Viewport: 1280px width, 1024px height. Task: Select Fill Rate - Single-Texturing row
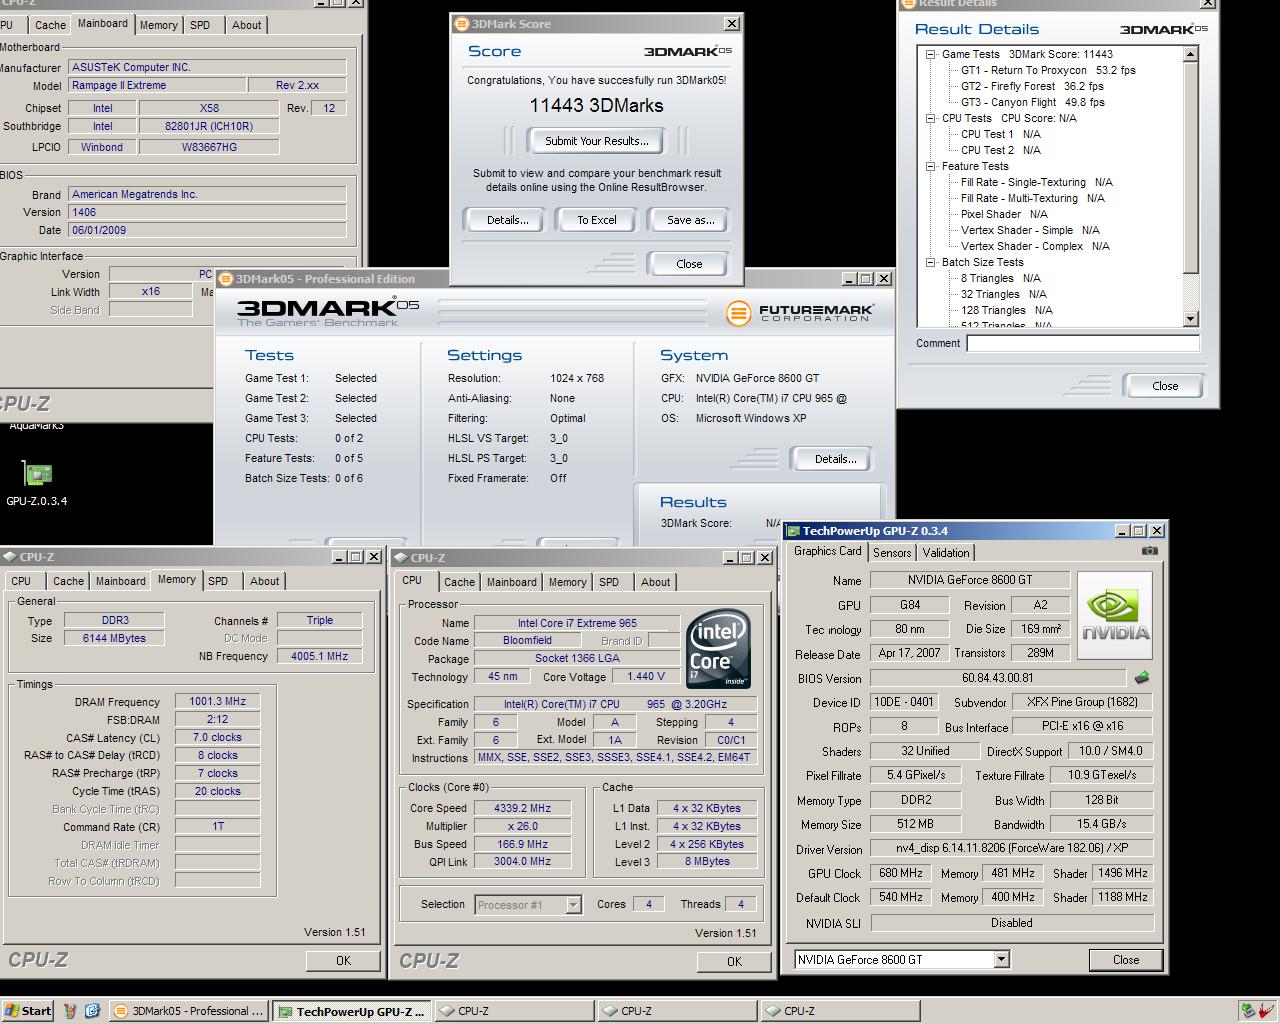coord(1037,182)
